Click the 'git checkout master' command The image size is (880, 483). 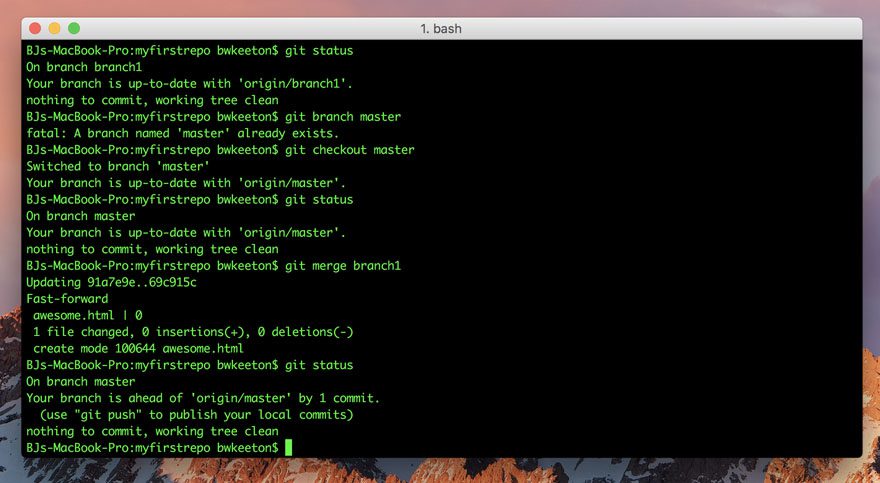pyautogui.click(x=350, y=150)
